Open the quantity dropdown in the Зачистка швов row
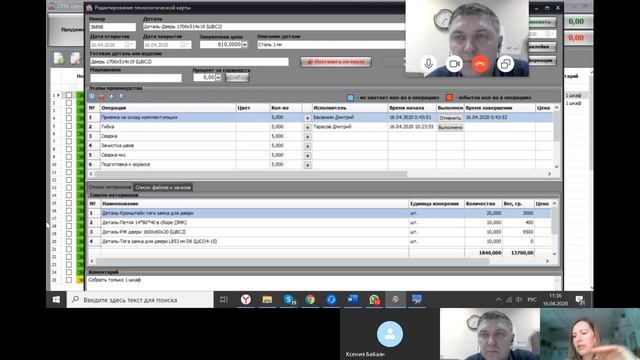 [307, 146]
